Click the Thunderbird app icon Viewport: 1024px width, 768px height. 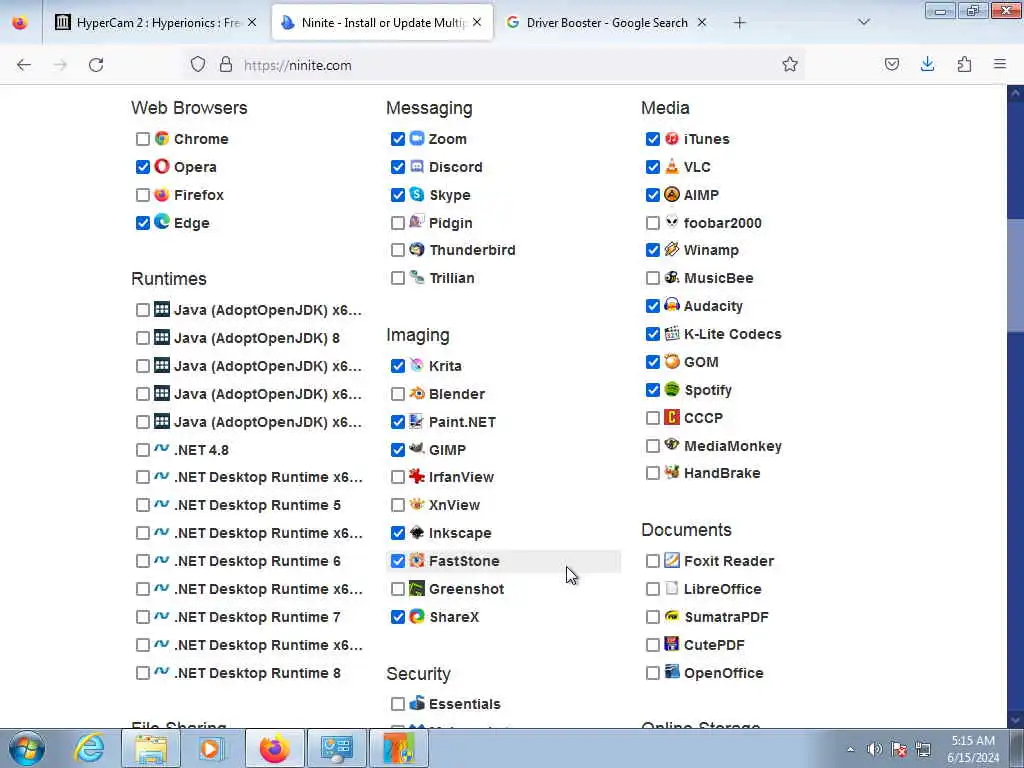[417, 249]
